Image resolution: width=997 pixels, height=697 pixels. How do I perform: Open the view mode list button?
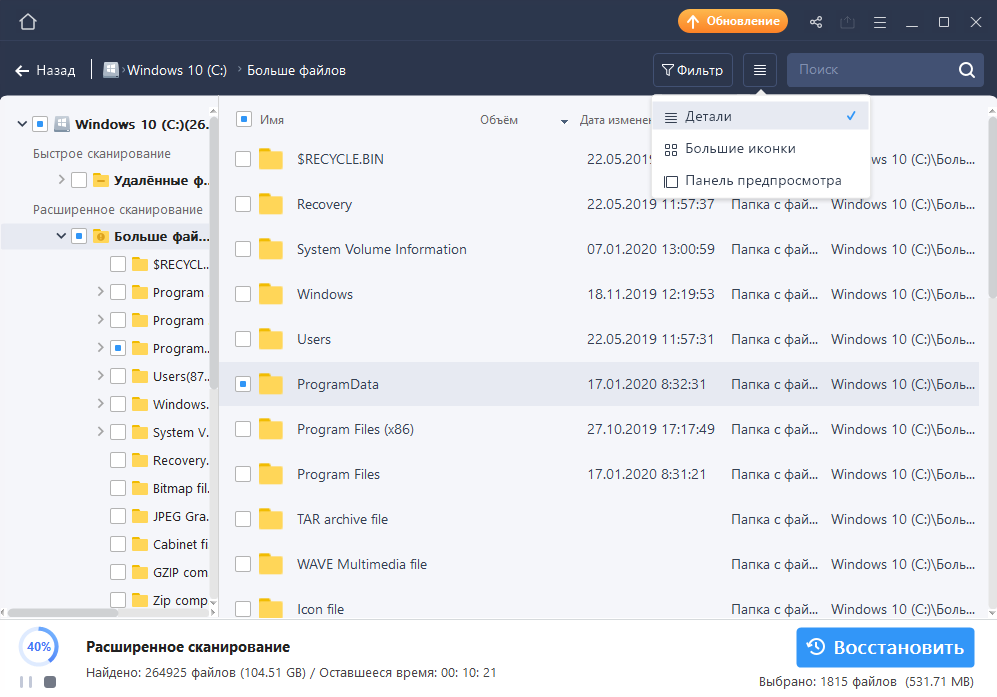tap(760, 70)
